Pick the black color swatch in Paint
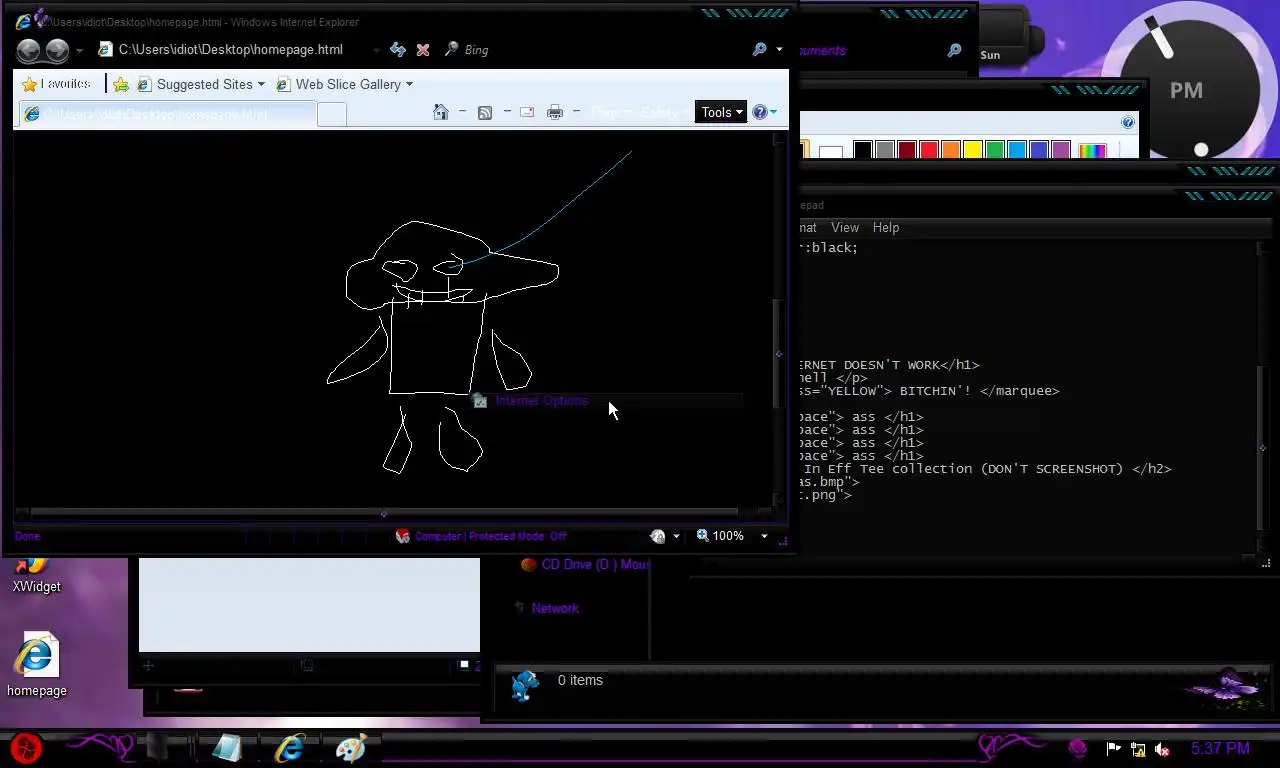This screenshot has width=1280, height=768. coord(863,151)
